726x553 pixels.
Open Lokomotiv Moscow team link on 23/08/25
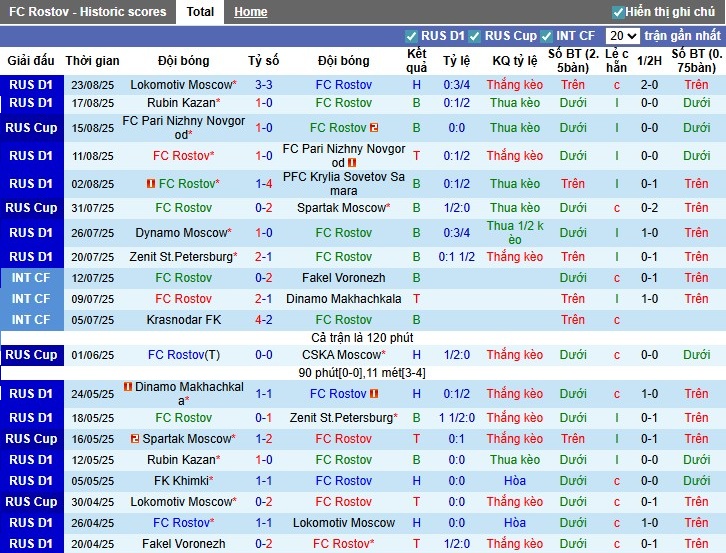tap(181, 85)
